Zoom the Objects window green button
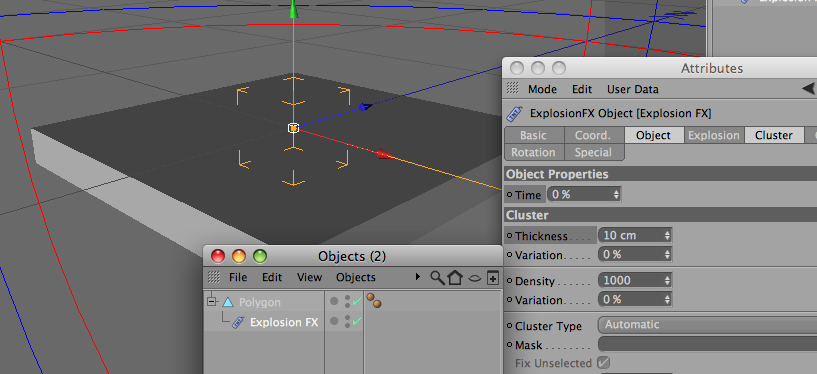The width and height of the screenshot is (817, 374). (259, 256)
